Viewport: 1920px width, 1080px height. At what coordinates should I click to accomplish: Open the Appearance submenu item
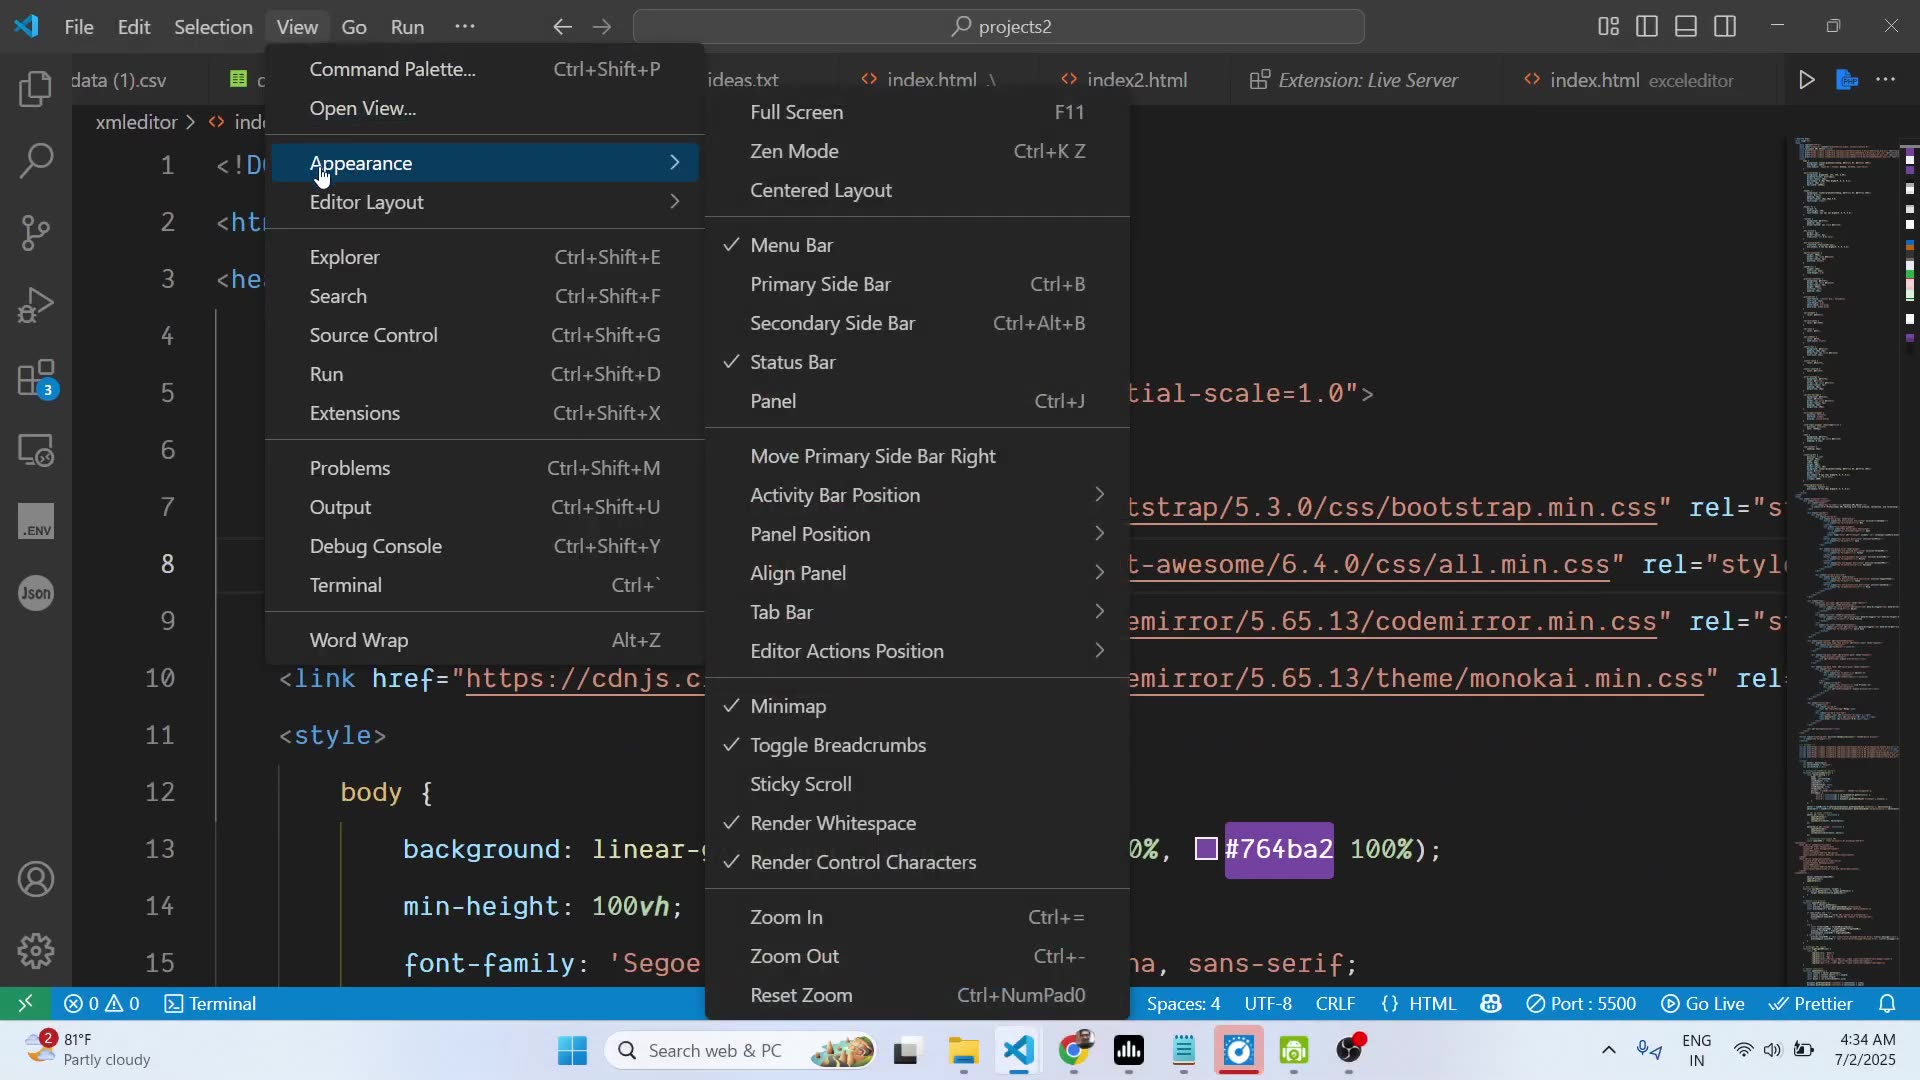[x=485, y=163]
